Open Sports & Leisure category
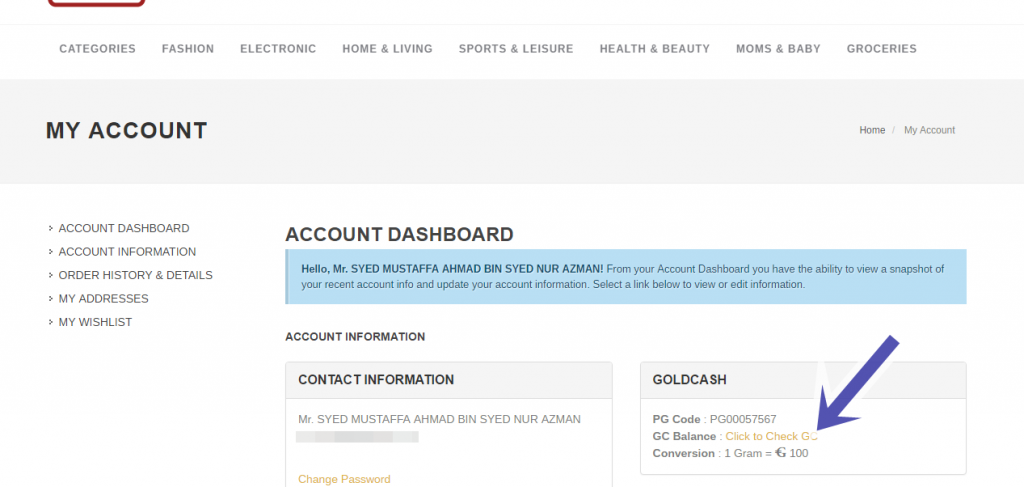This screenshot has width=1024, height=487. coord(516,49)
